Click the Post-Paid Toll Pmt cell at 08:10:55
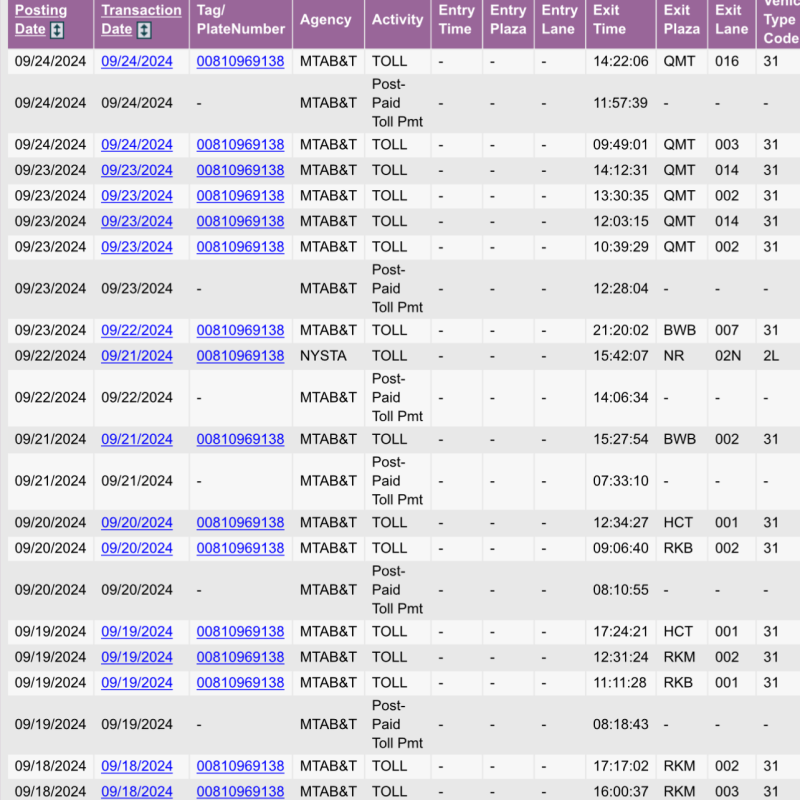Screen dimensions: 800x800 click(397, 590)
